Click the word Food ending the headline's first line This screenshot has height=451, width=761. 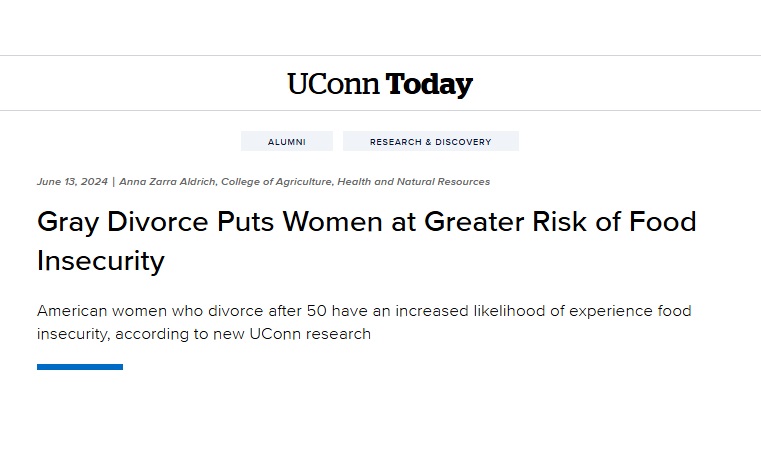click(662, 222)
